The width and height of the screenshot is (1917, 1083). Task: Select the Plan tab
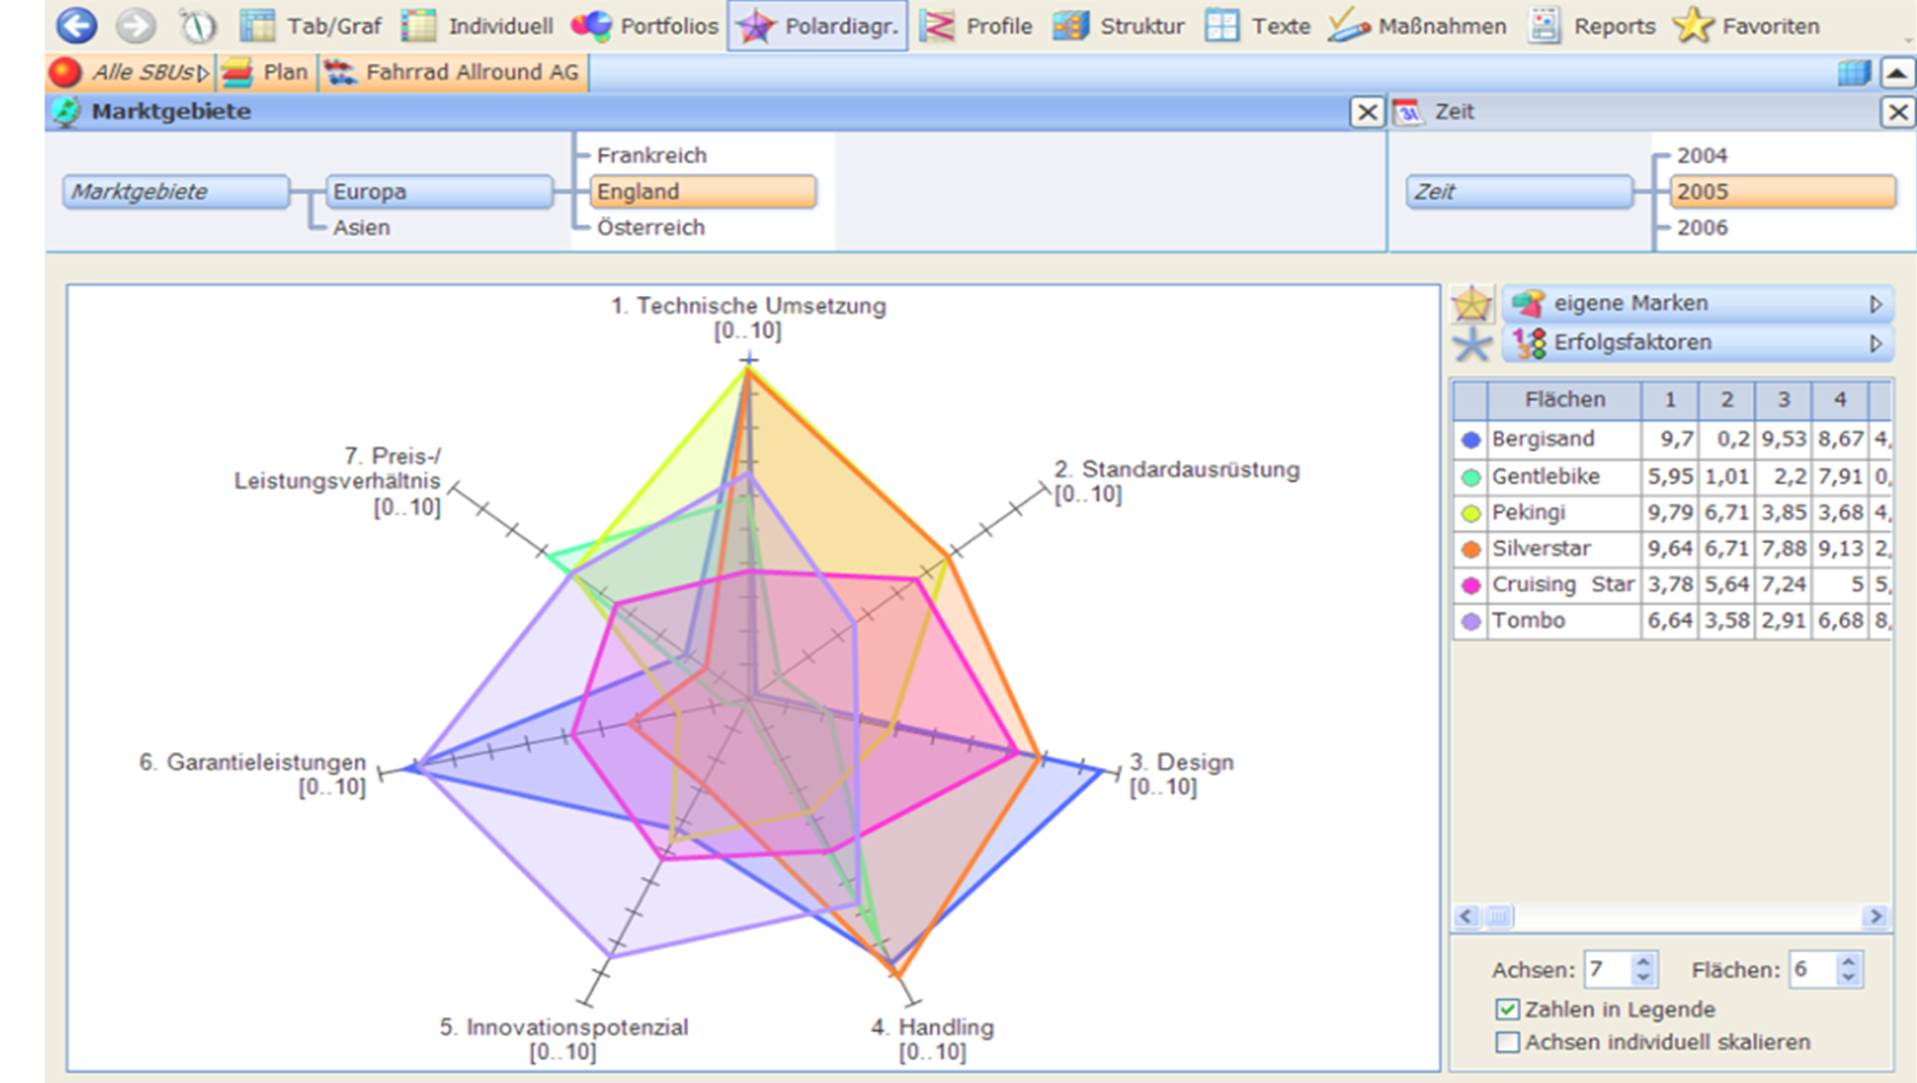265,72
